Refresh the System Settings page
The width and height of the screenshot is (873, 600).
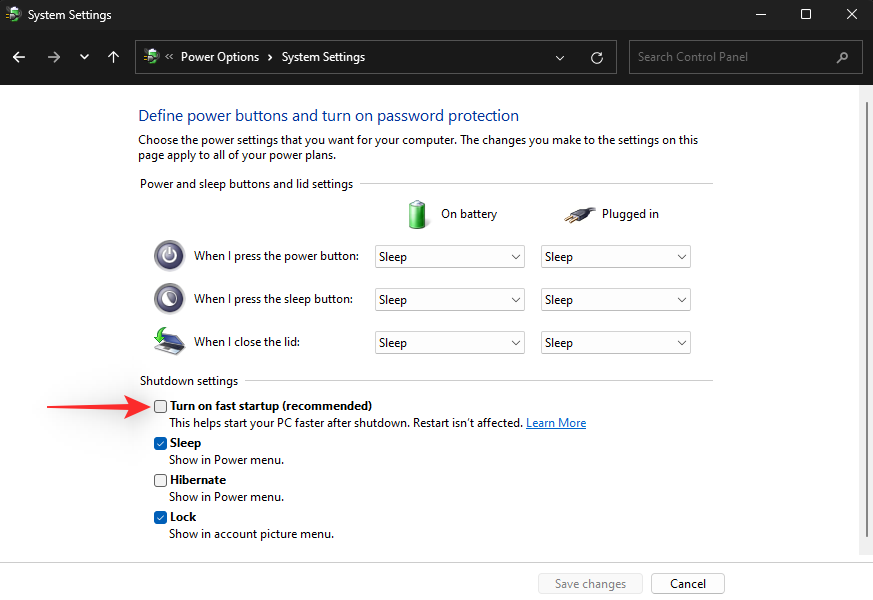coord(597,57)
